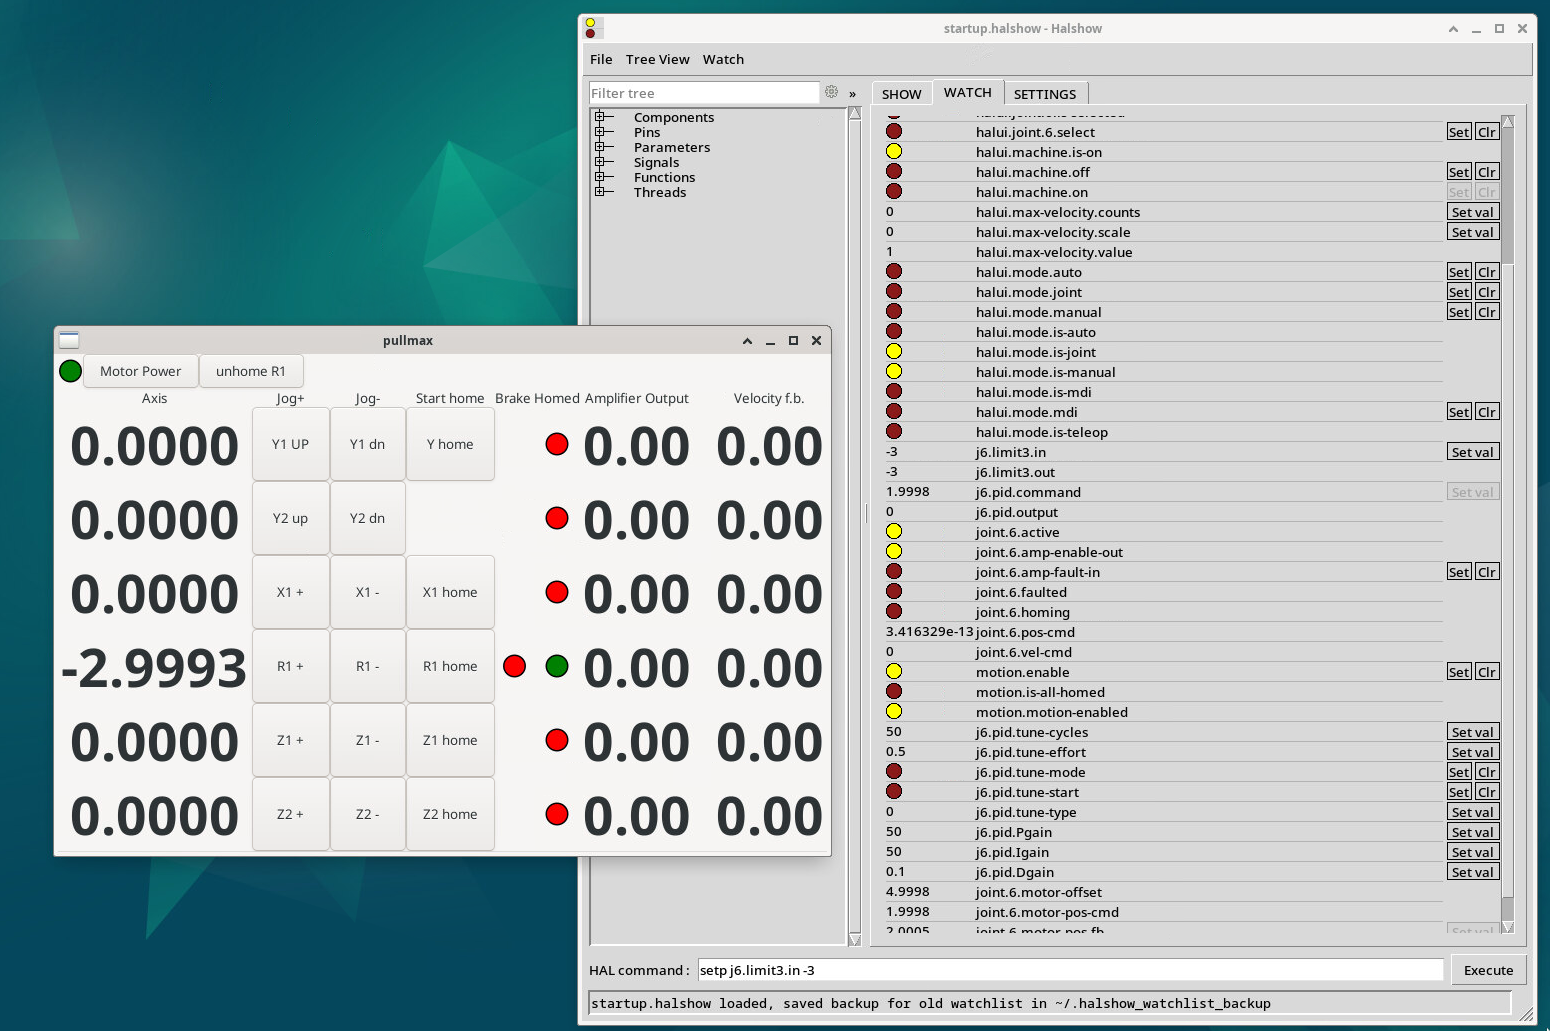This screenshot has width=1550, height=1031.
Task: Click into the HAL command input field
Action: pyautogui.click(x=1070, y=970)
